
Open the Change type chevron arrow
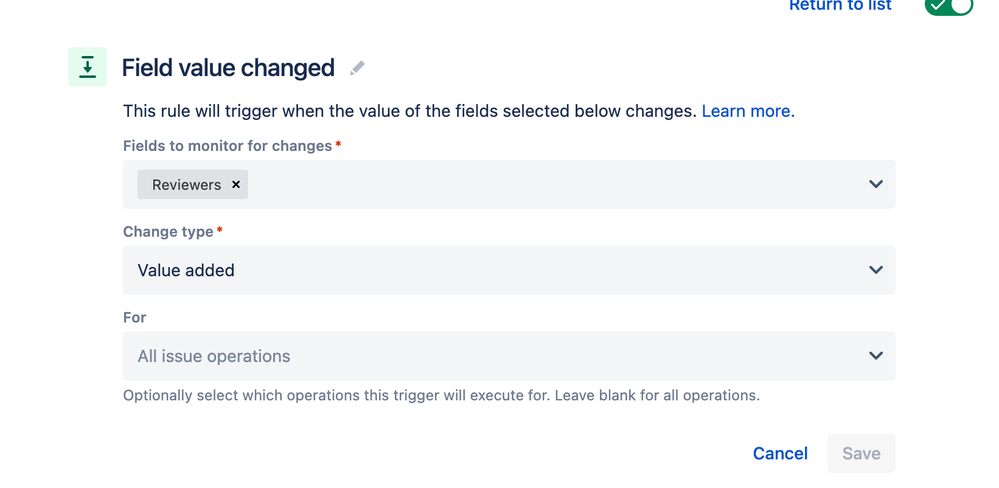click(x=876, y=270)
